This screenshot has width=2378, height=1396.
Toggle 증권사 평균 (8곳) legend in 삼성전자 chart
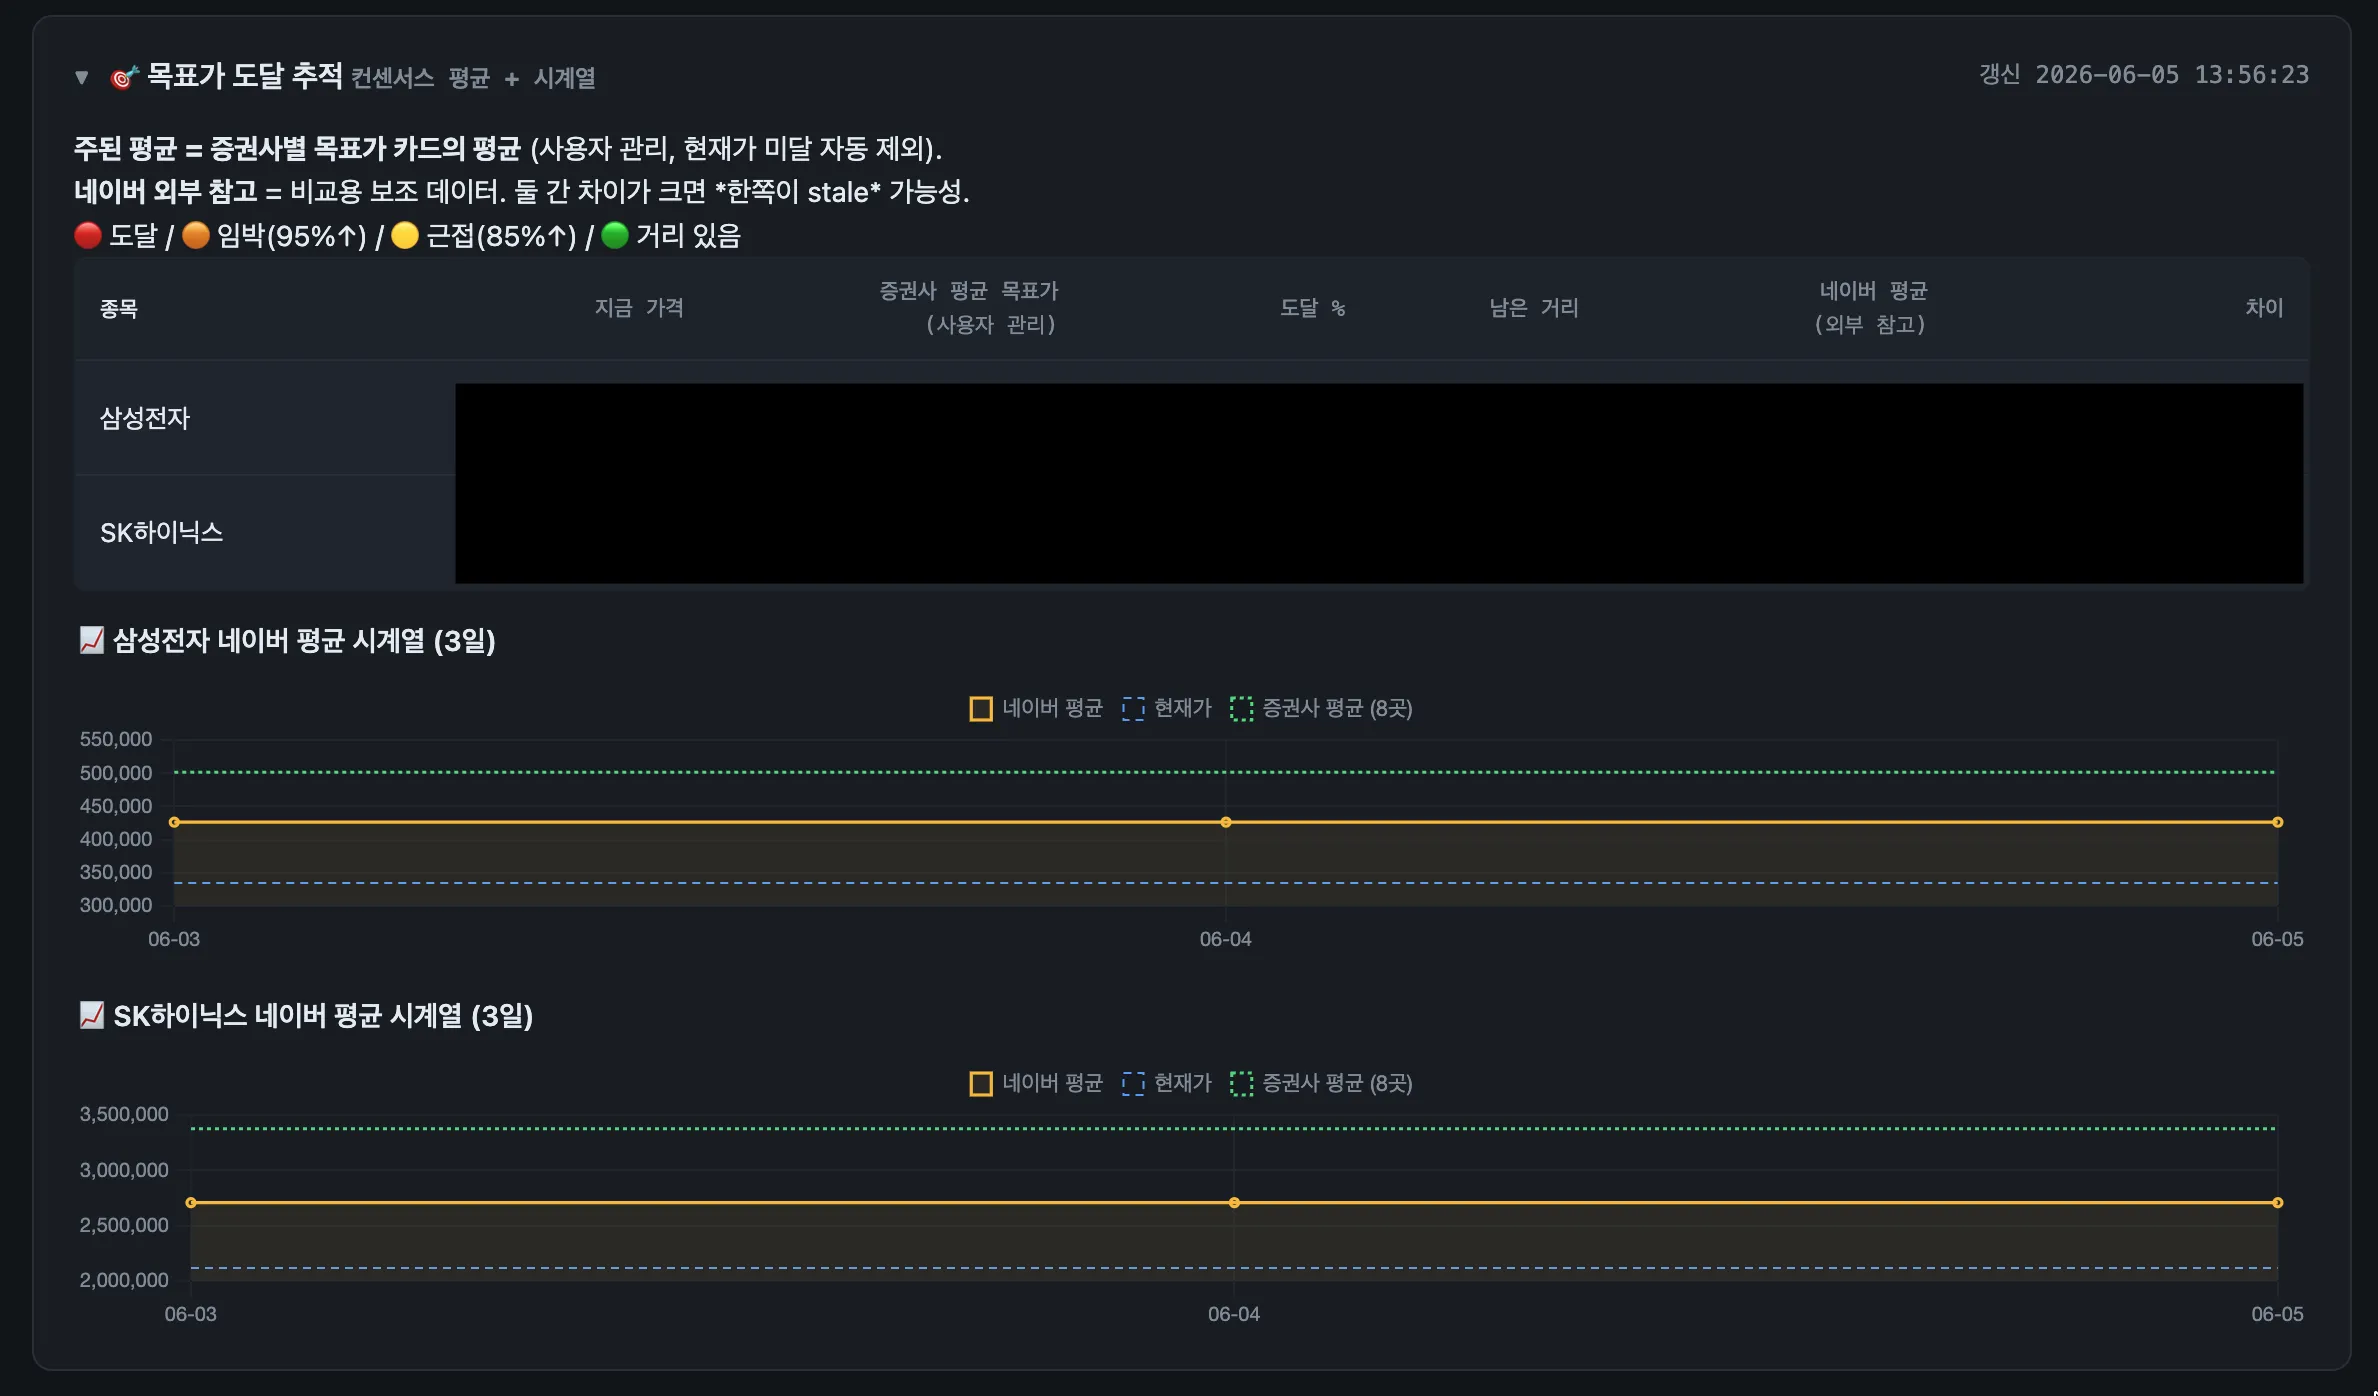(1321, 708)
